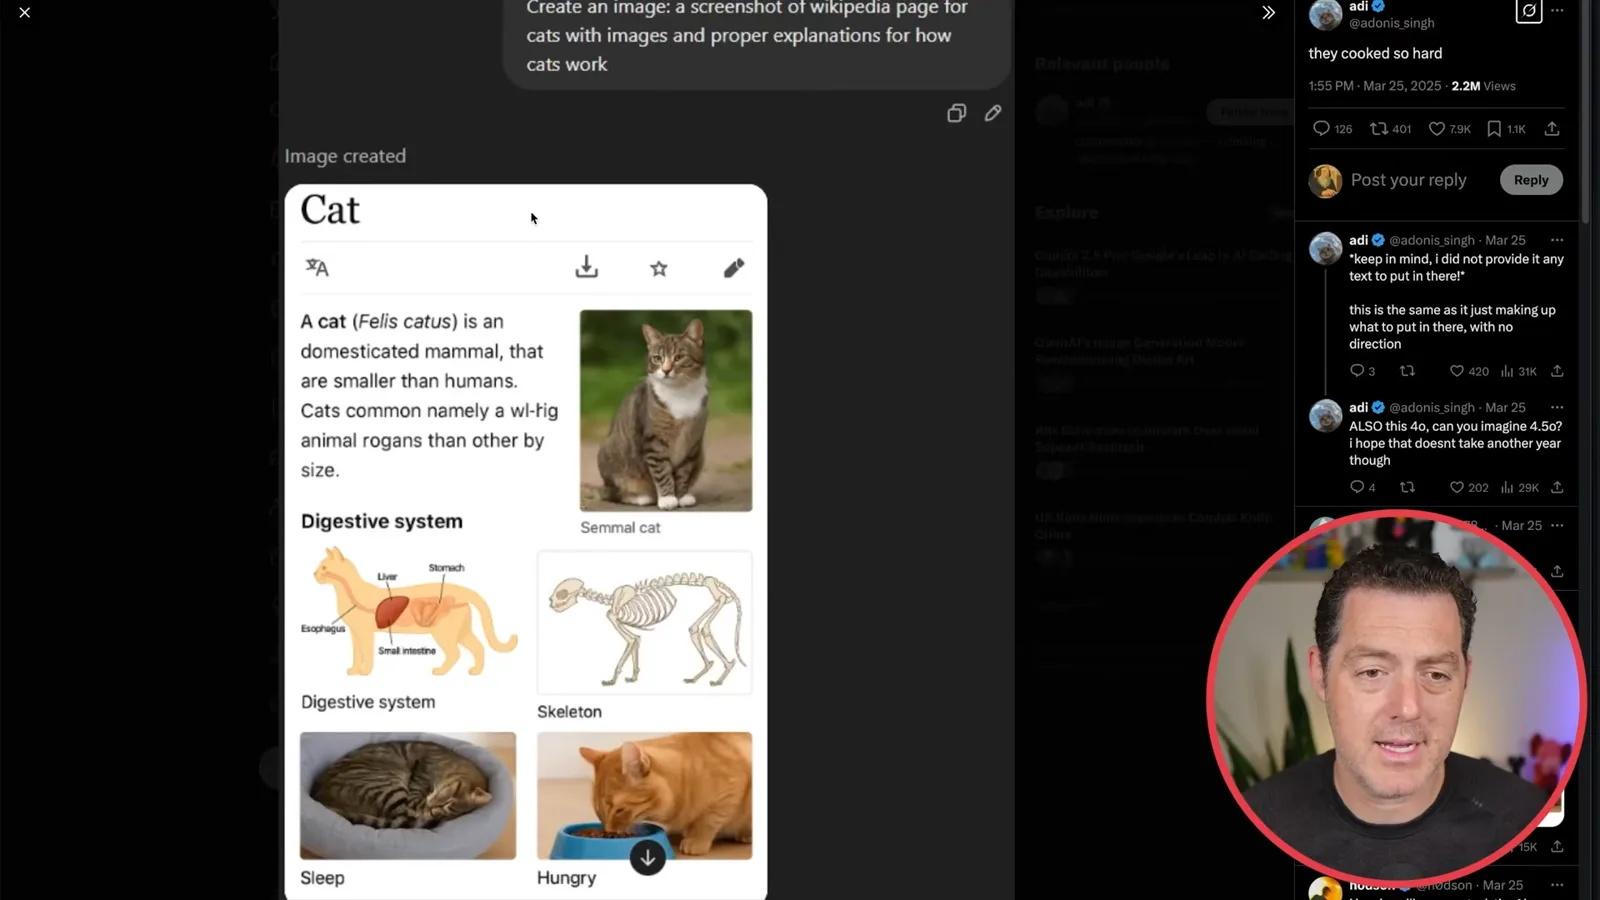The height and width of the screenshot is (900, 1600).
Task: Focus the Post your reply field
Action: coord(1408,180)
